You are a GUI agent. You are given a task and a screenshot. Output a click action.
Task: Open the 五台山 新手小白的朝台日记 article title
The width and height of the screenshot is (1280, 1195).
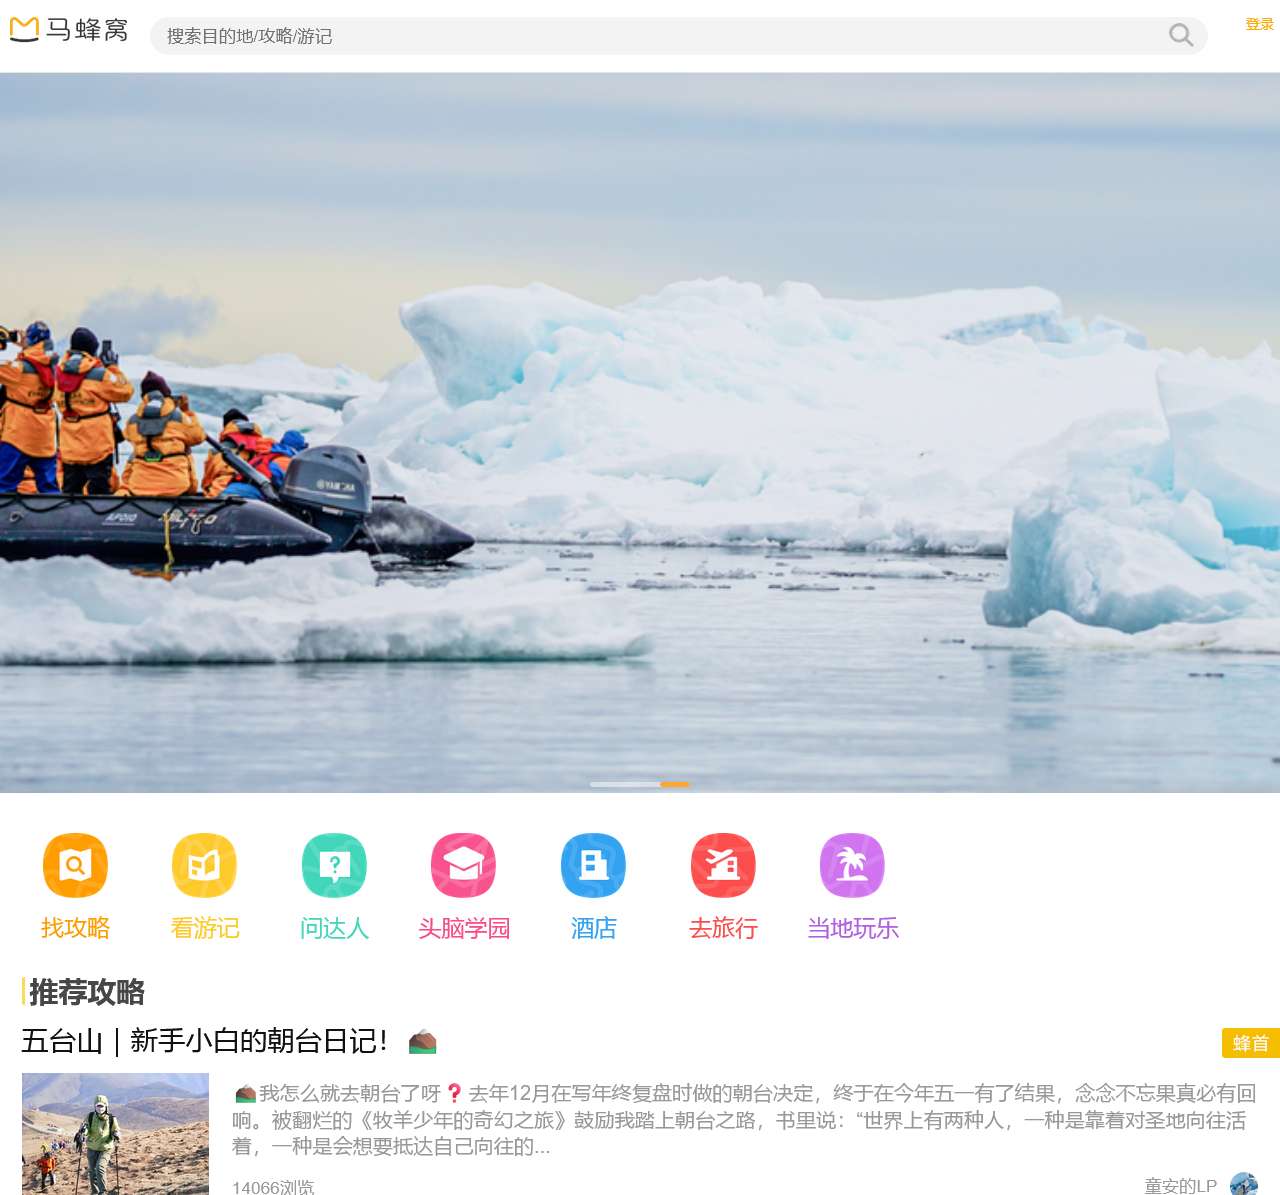(204, 1041)
